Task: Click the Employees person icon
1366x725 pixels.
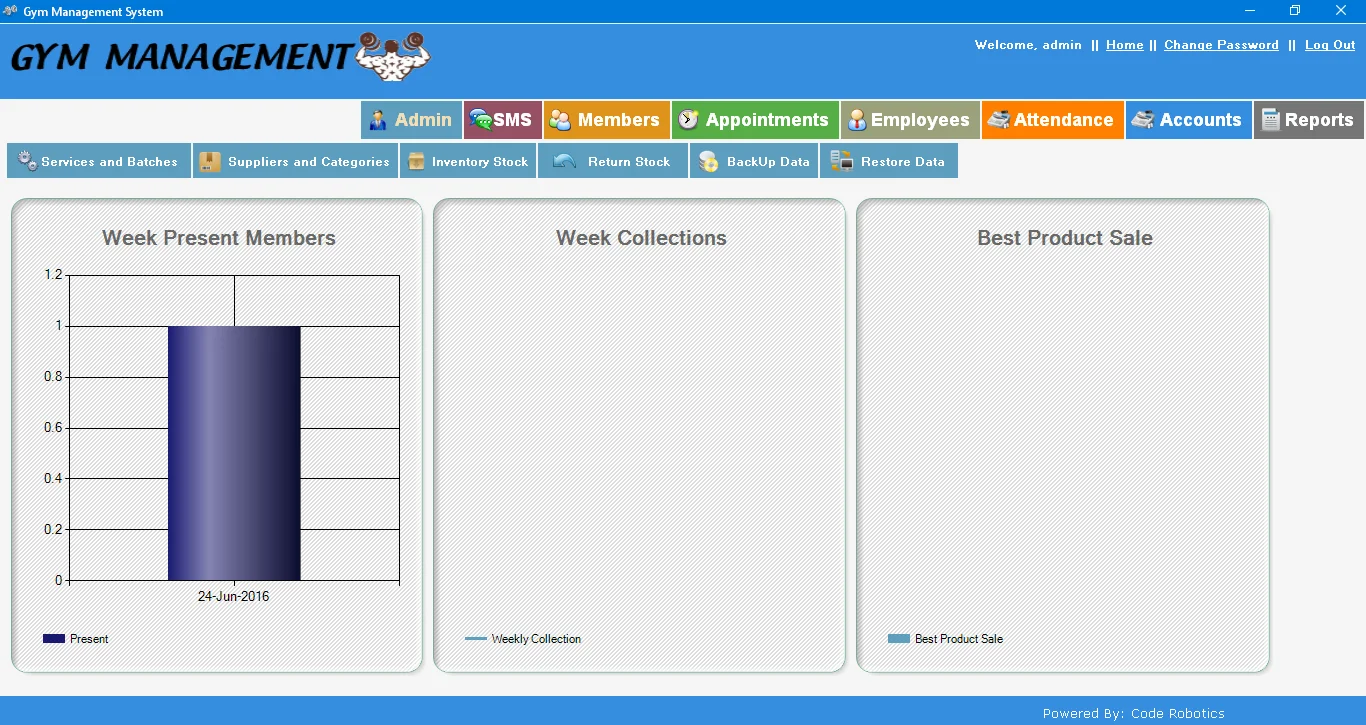Action: point(857,120)
